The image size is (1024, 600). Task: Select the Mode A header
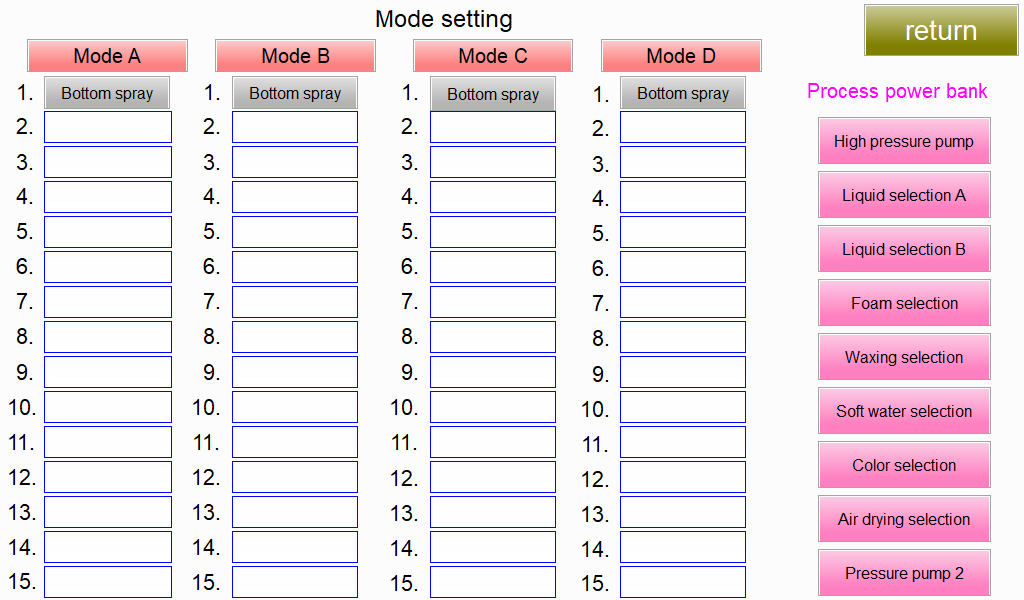click(x=107, y=56)
